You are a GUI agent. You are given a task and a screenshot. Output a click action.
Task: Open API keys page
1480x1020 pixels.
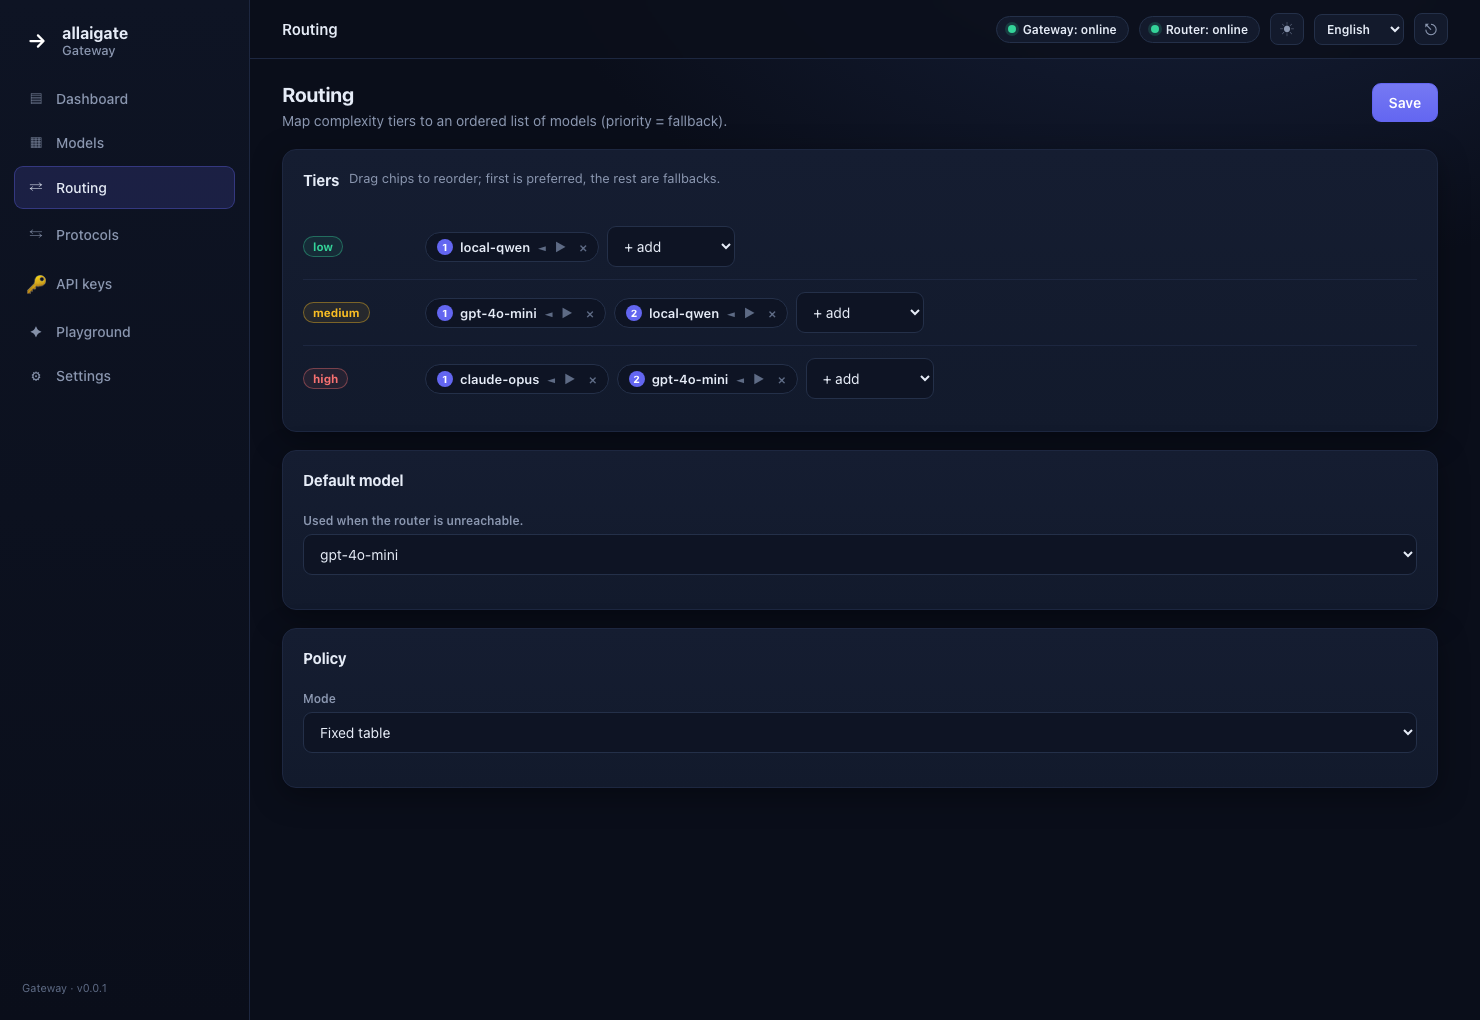(x=124, y=284)
